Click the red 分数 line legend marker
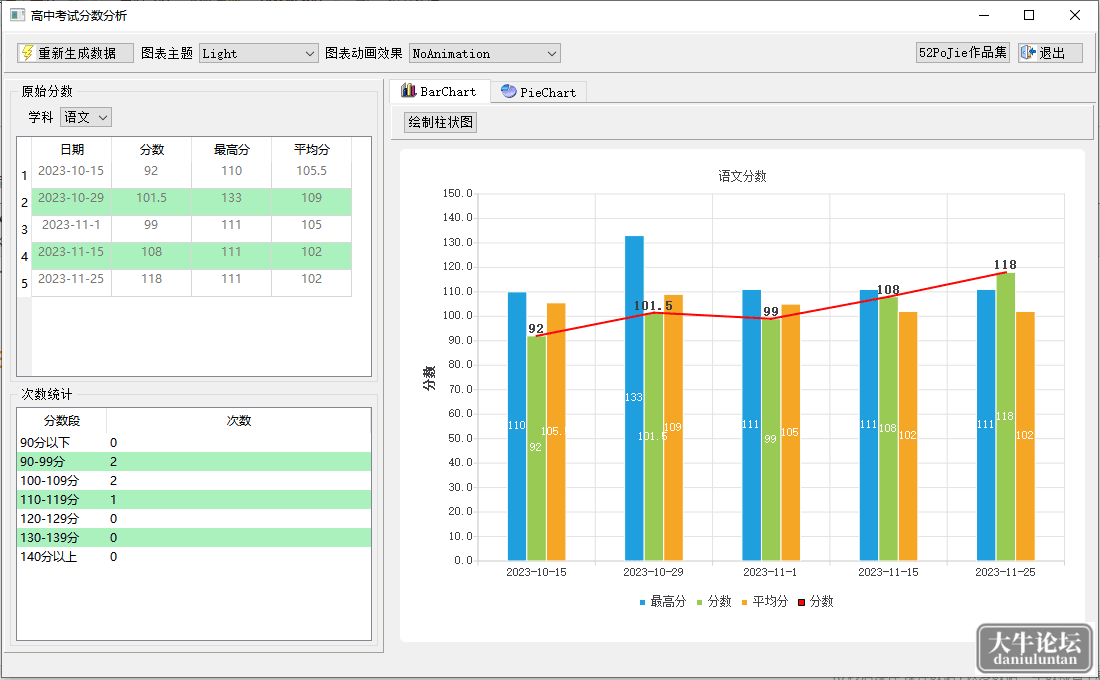1100x680 pixels. [801, 602]
